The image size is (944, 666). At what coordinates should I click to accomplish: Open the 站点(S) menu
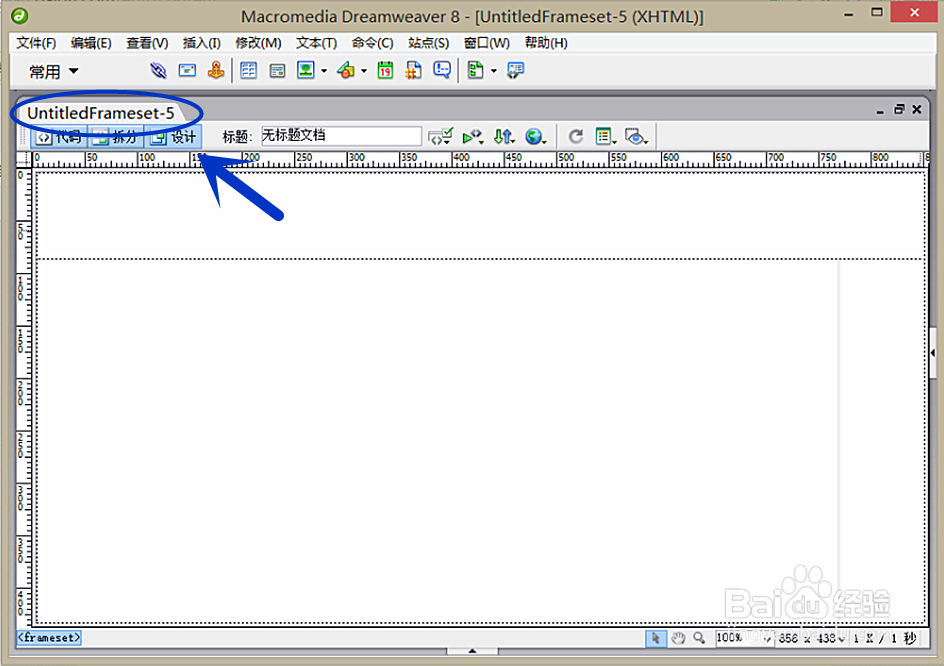pyautogui.click(x=429, y=43)
